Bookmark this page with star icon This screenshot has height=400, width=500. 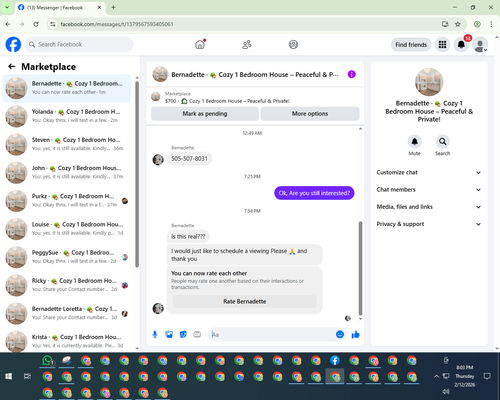[458, 24]
